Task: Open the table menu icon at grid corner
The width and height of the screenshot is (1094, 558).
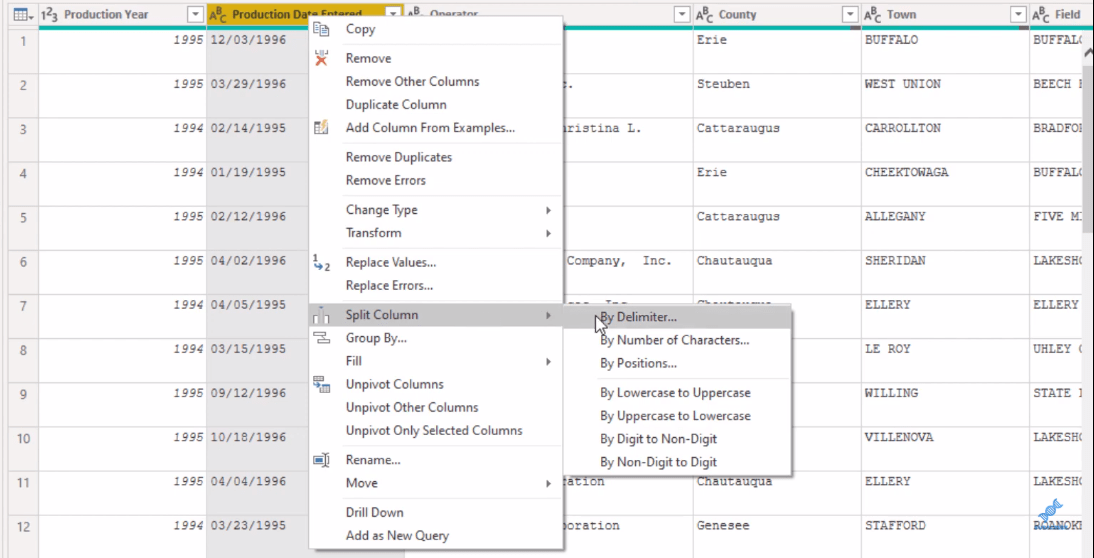Action: point(21,15)
